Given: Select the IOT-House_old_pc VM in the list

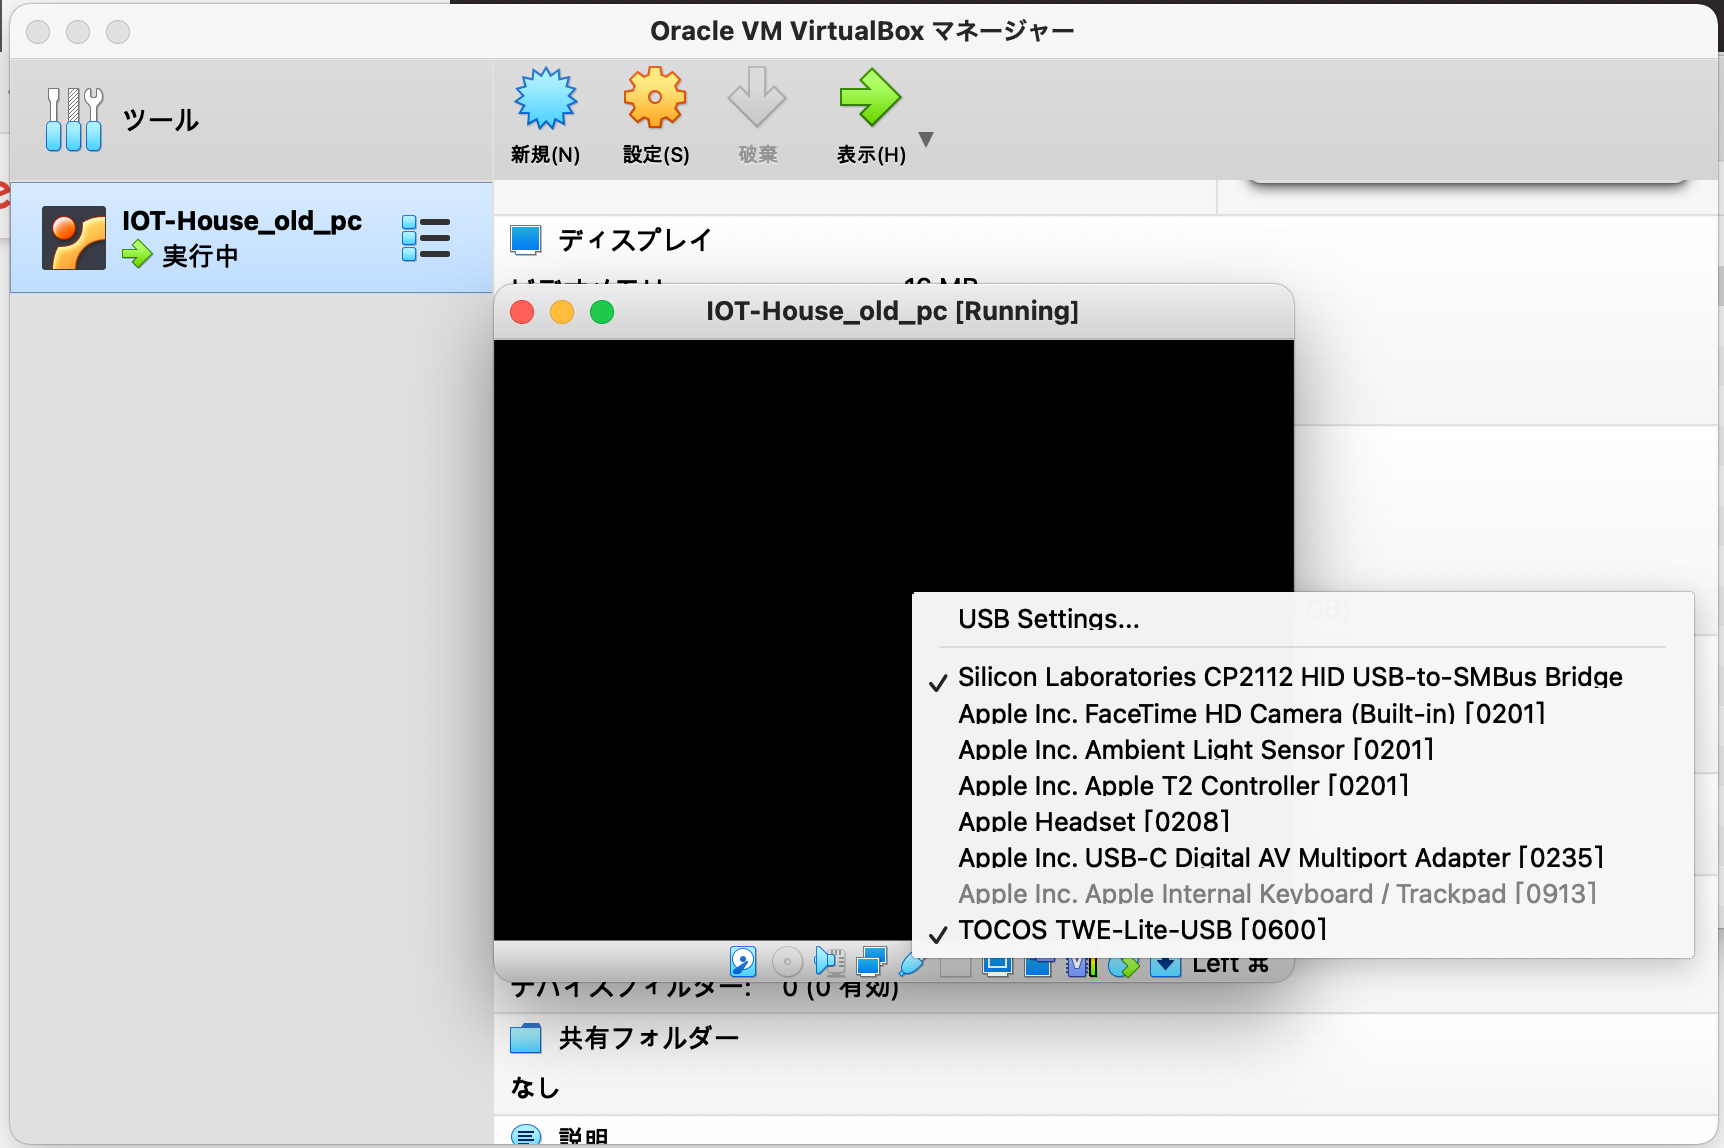Looking at the screenshot, I should point(251,237).
